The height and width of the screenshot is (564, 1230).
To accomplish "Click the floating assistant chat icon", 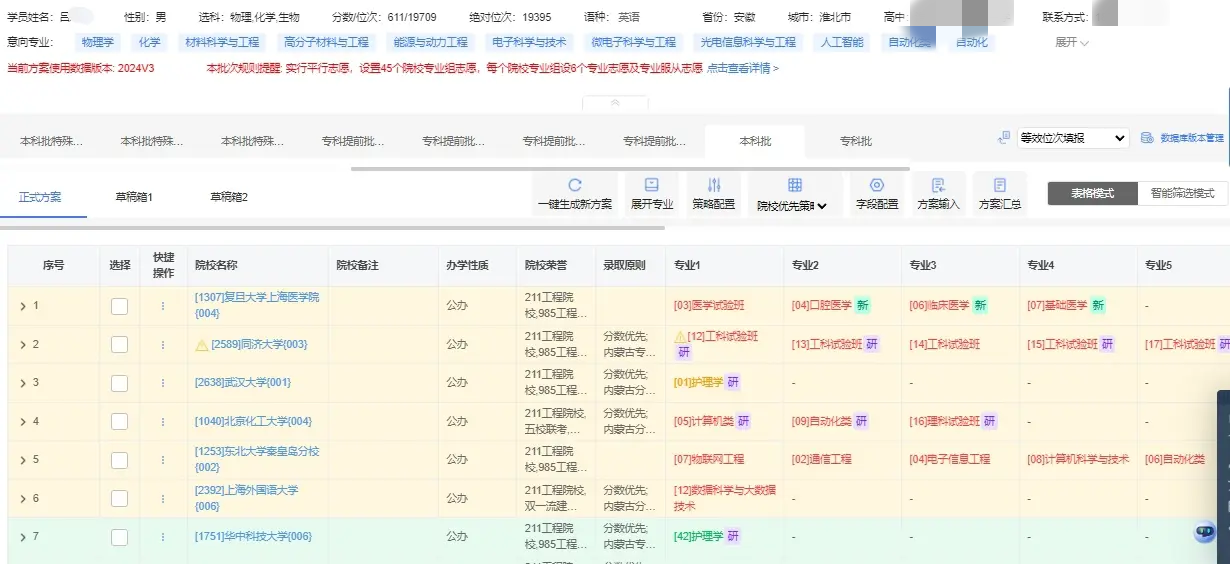I will click(1205, 532).
